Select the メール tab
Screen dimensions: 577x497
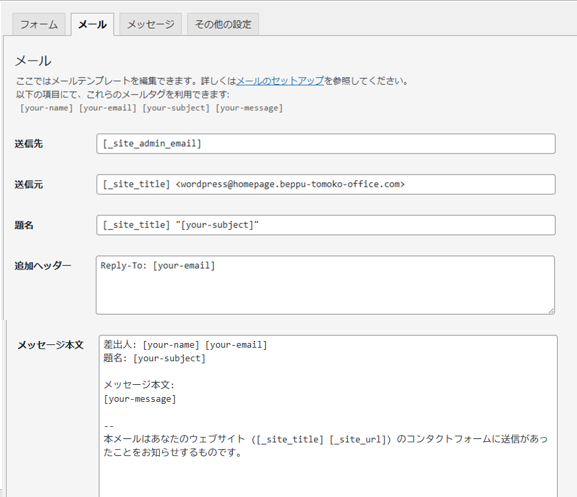92,24
